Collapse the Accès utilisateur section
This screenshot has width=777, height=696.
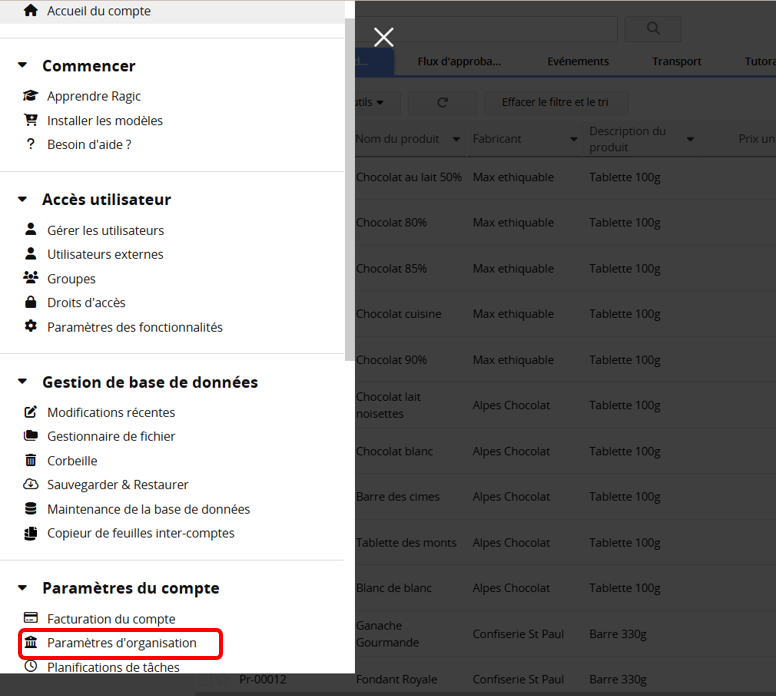coord(22,200)
